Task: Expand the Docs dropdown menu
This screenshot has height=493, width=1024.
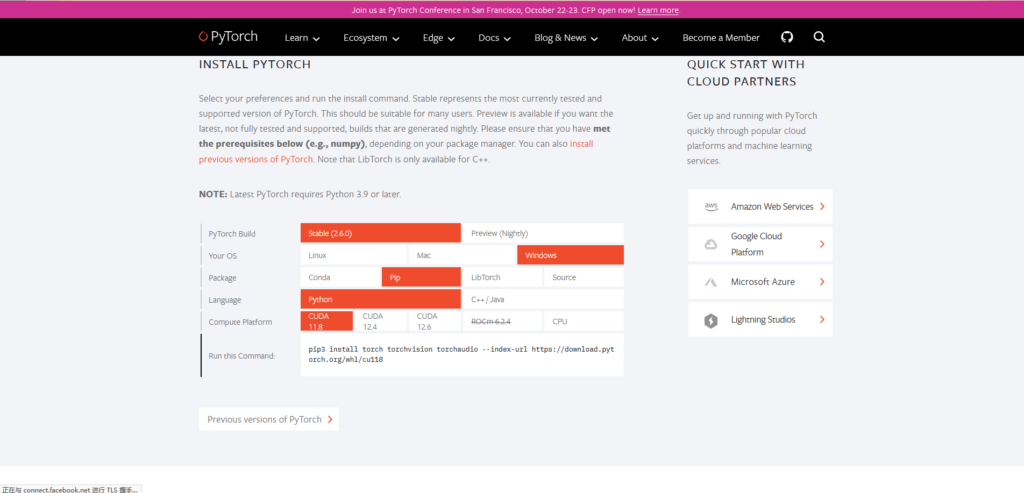Action: point(494,38)
